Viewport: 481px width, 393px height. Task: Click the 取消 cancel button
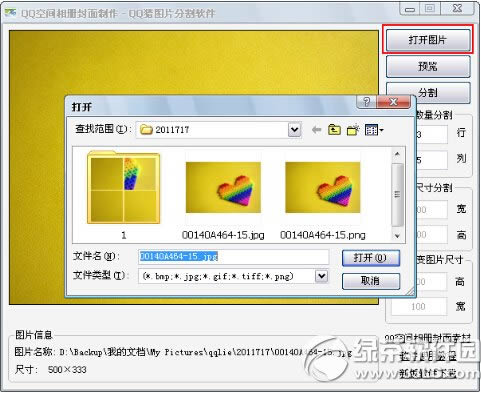coord(371,281)
